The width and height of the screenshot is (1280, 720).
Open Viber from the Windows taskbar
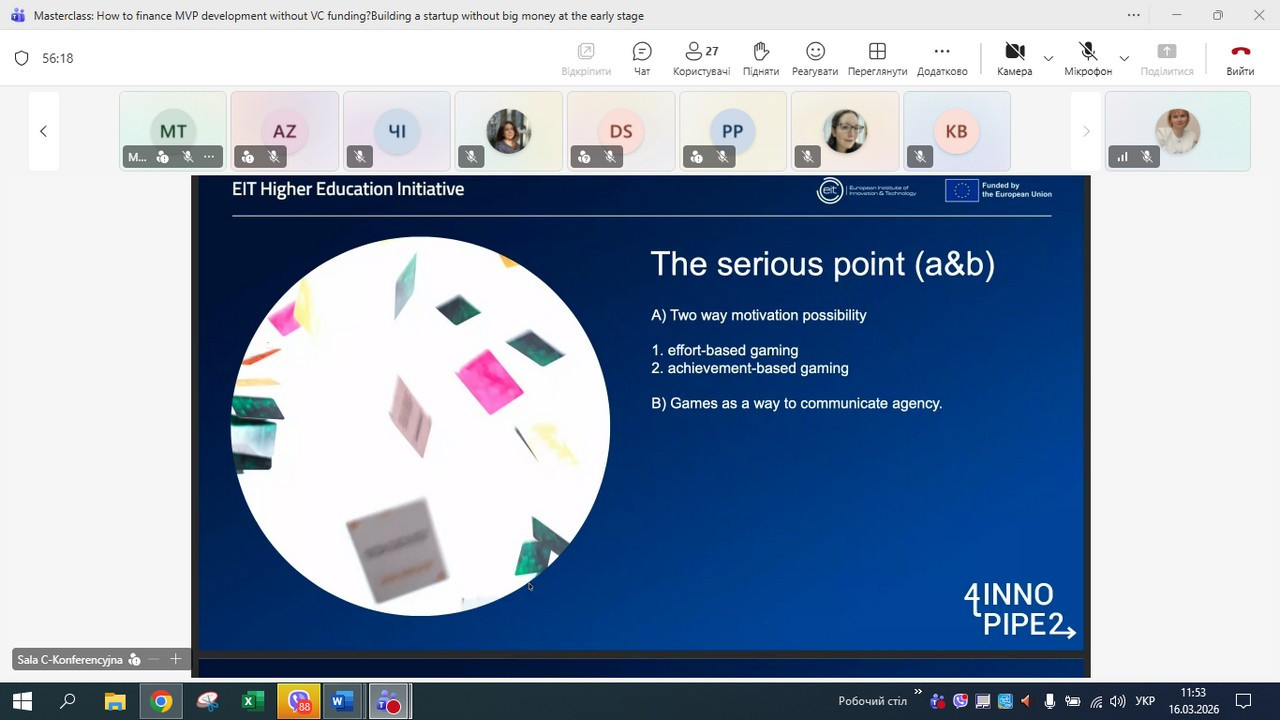(x=299, y=702)
